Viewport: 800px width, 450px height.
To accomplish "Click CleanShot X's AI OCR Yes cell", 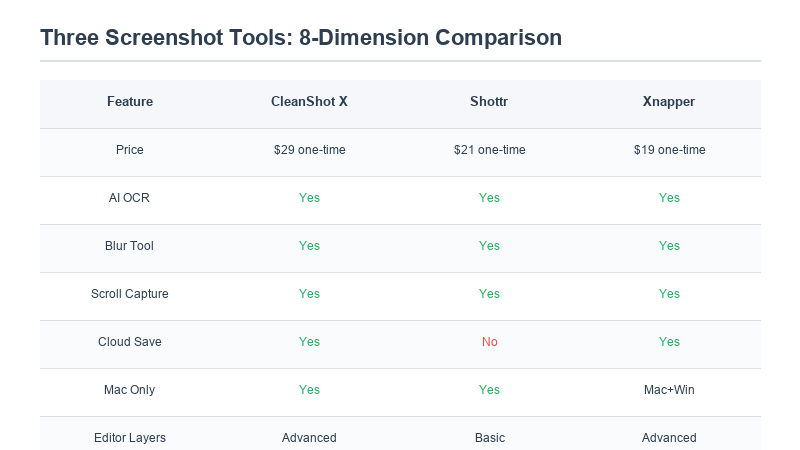I will point(309,197).
